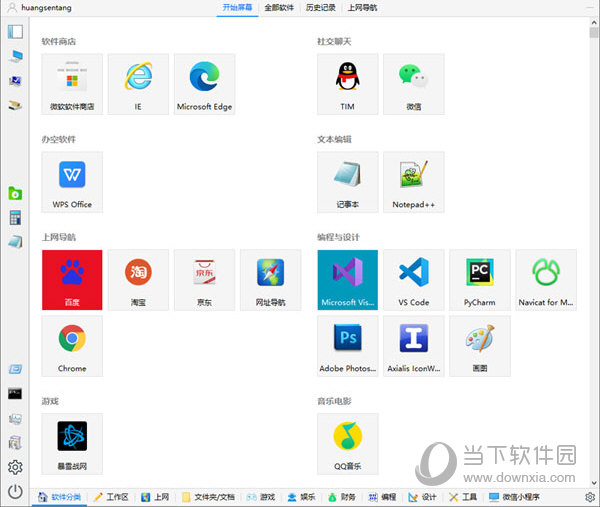
Task: Open the 京东 tile
Action: tap(204, 280)
